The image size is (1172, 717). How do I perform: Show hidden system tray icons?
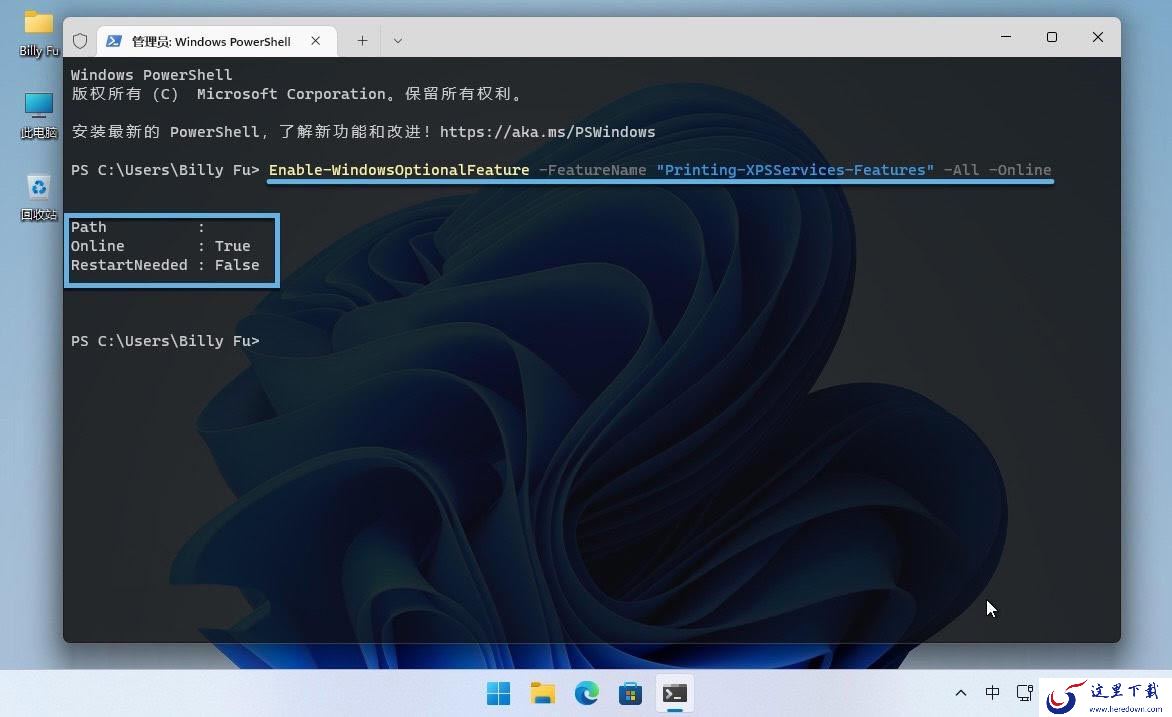point(960,693)
